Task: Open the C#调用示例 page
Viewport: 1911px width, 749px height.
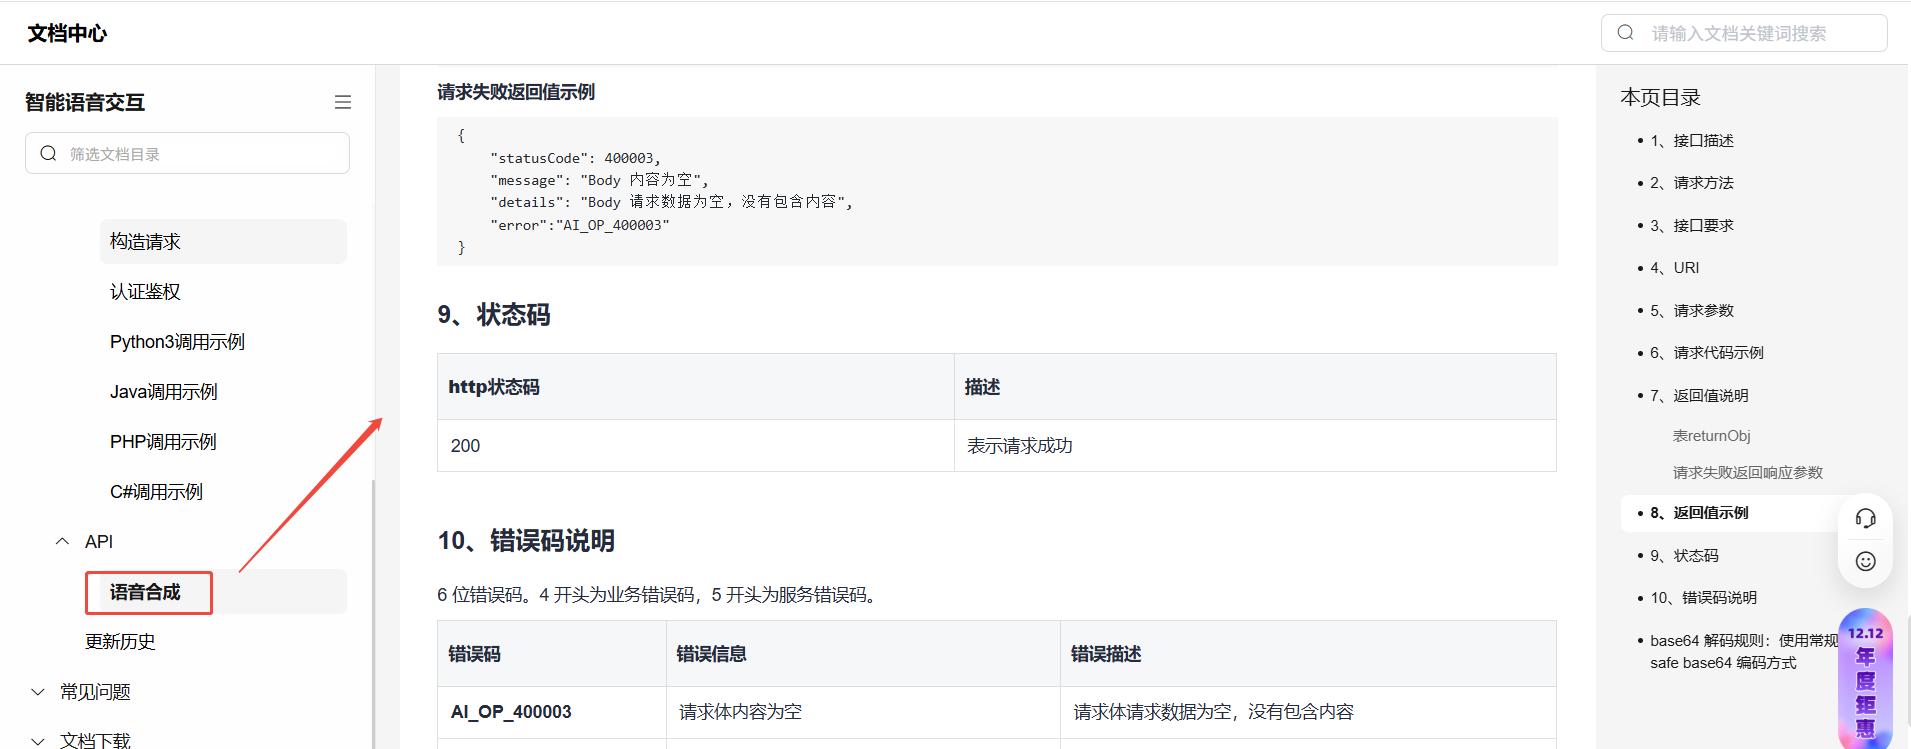Action: point(156,491)
